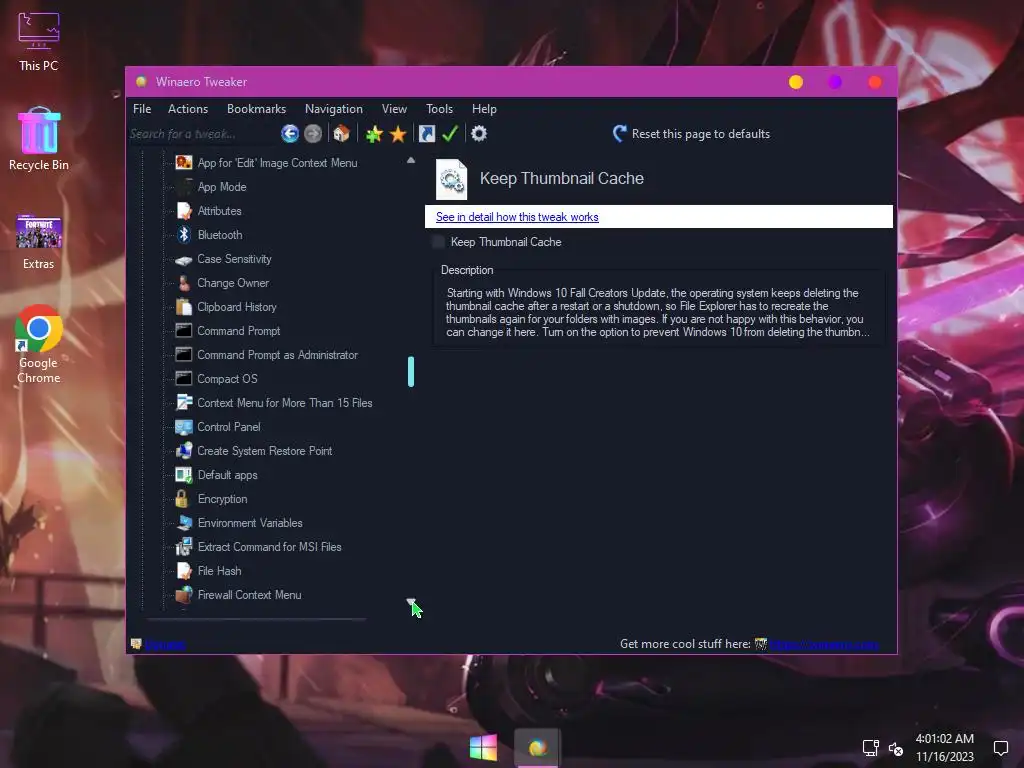Click the Clipboard History icon
Image resolution: width=1024 pixels, height=768 pixels.
pos(184,307)
